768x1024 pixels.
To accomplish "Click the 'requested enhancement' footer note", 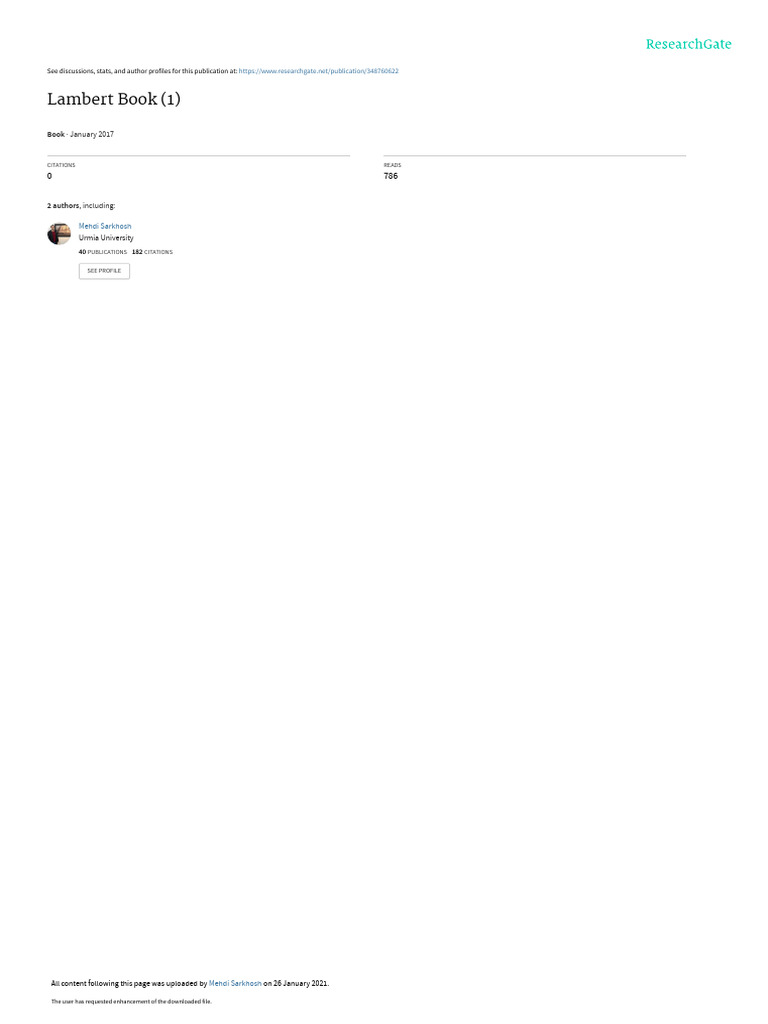I will [131, 1001].
